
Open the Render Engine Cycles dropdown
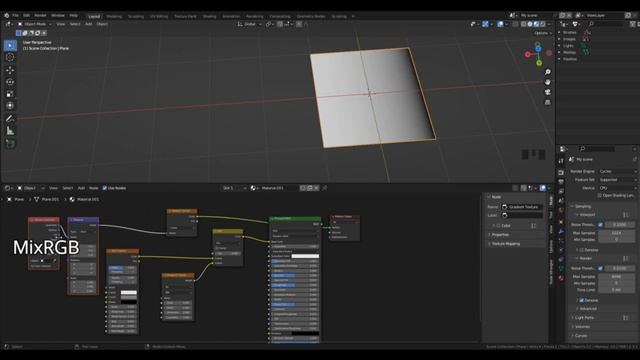(618, 171)
